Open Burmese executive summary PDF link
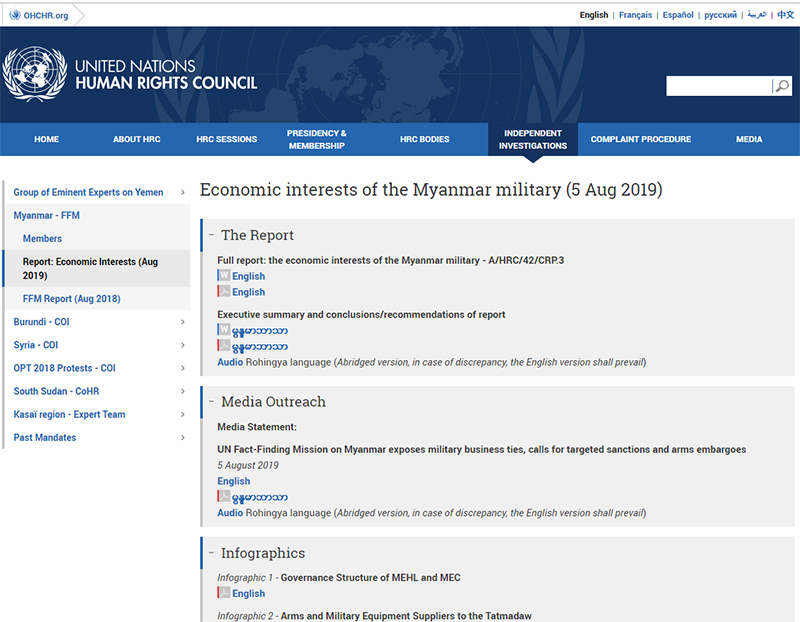Viewport: 800px width, 622px height. point(260,346)
